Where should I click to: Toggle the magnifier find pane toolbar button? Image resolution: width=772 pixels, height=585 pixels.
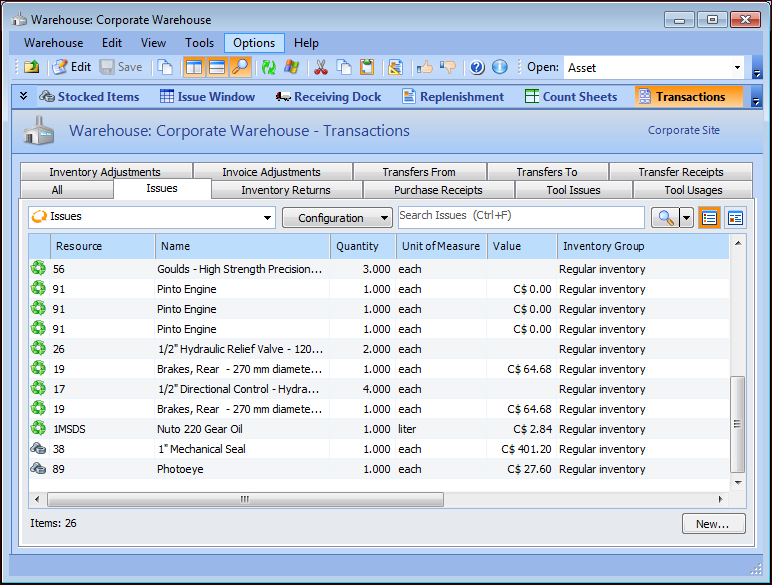240,67
